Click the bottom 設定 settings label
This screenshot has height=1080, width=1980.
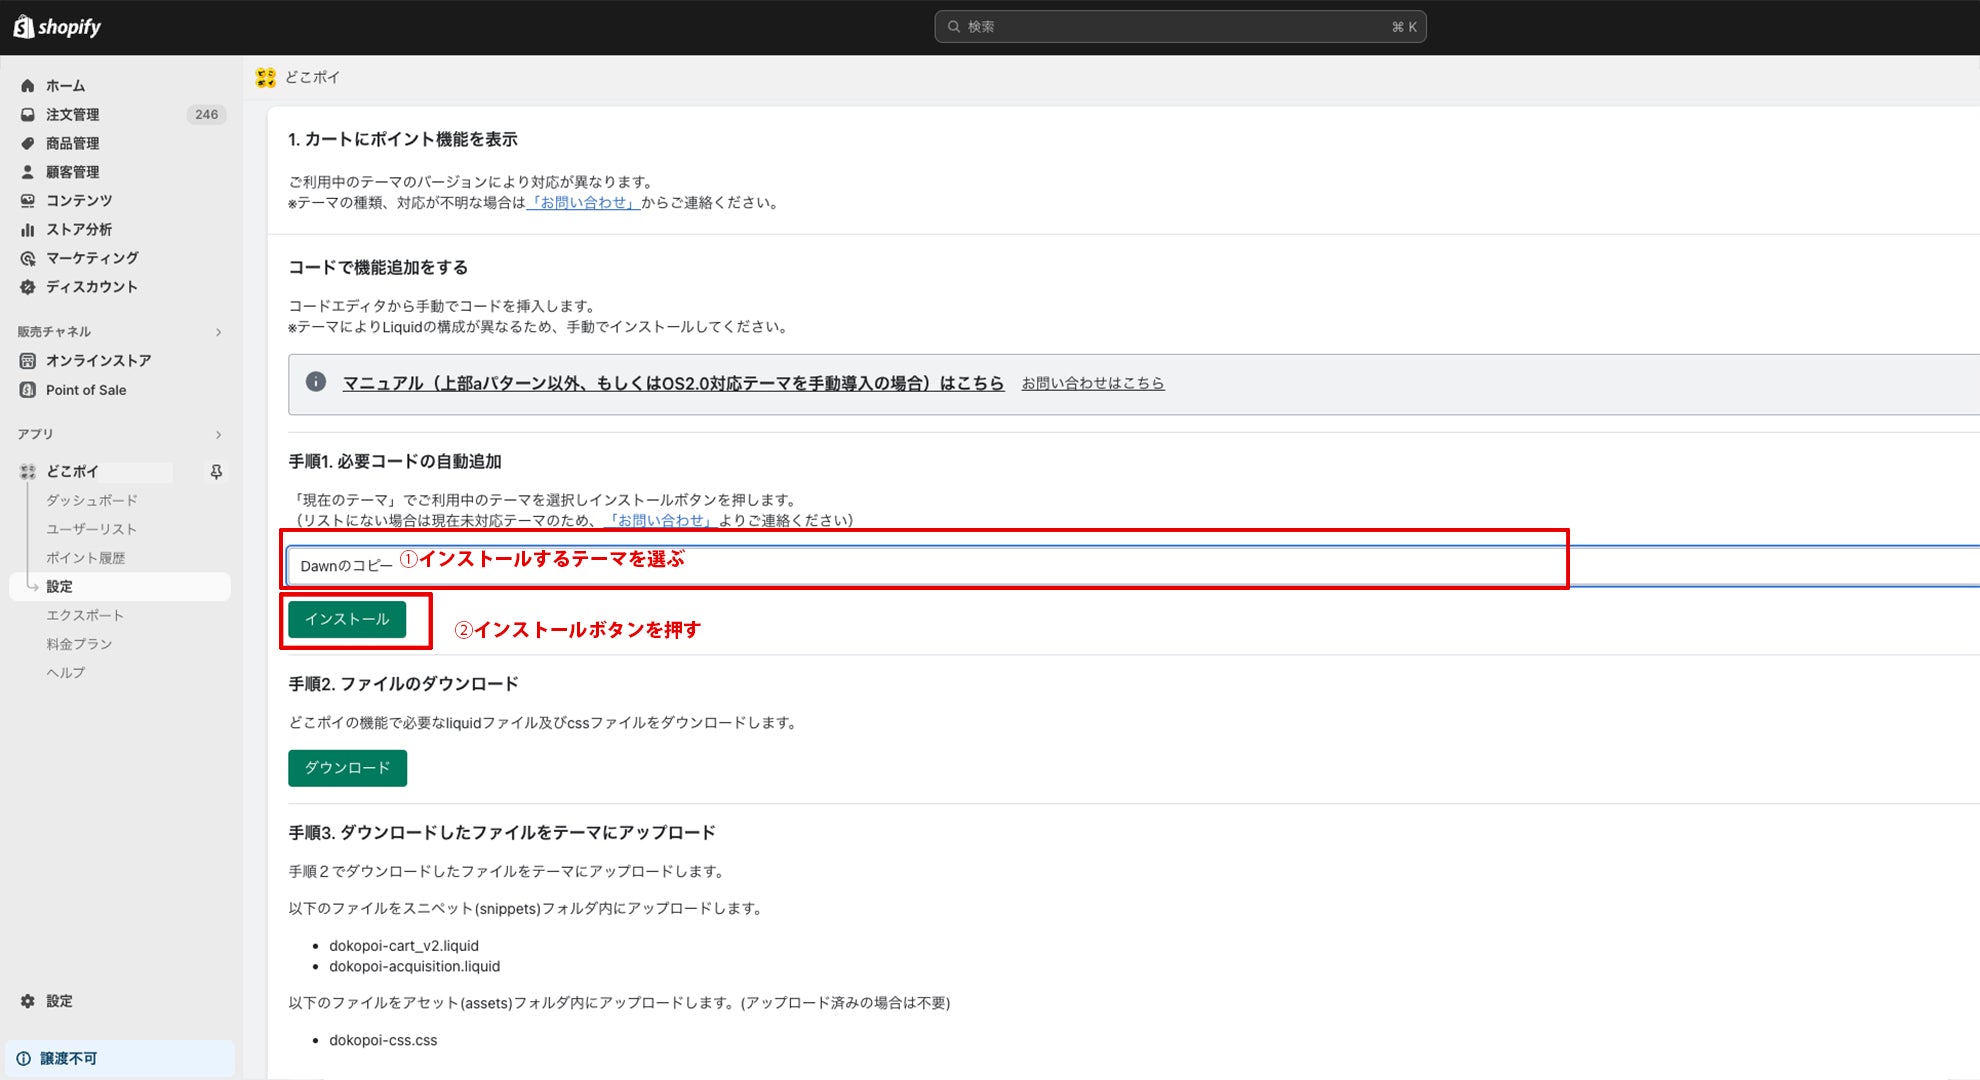click(x=59, y=1001)
